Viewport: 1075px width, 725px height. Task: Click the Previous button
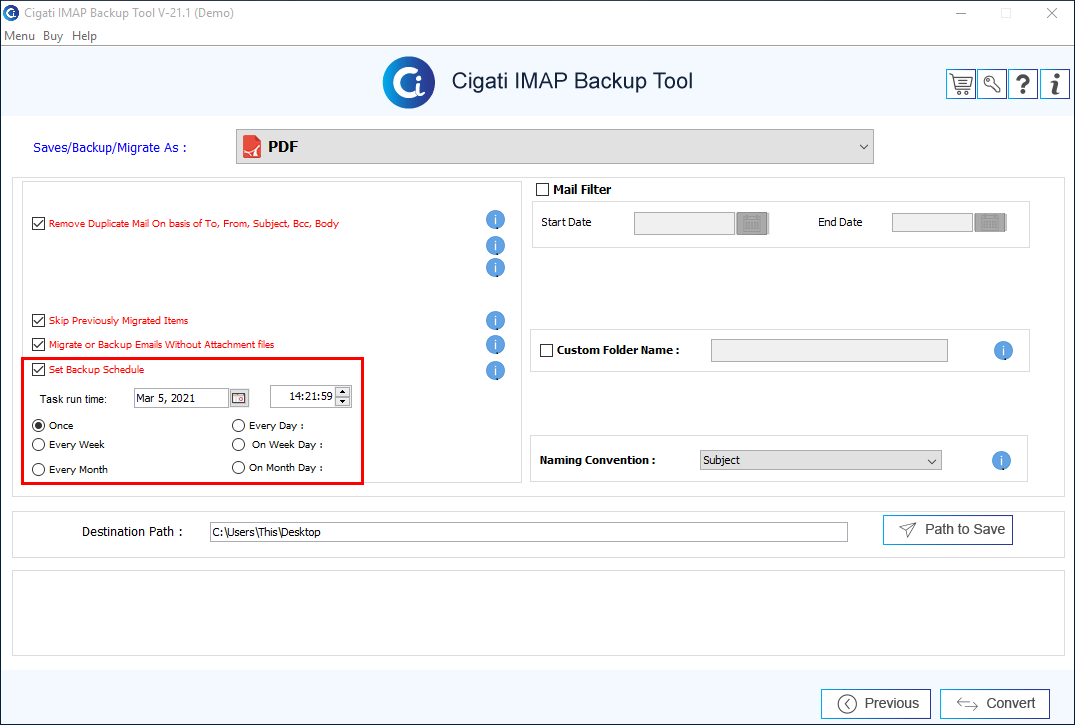coord(875,704)
